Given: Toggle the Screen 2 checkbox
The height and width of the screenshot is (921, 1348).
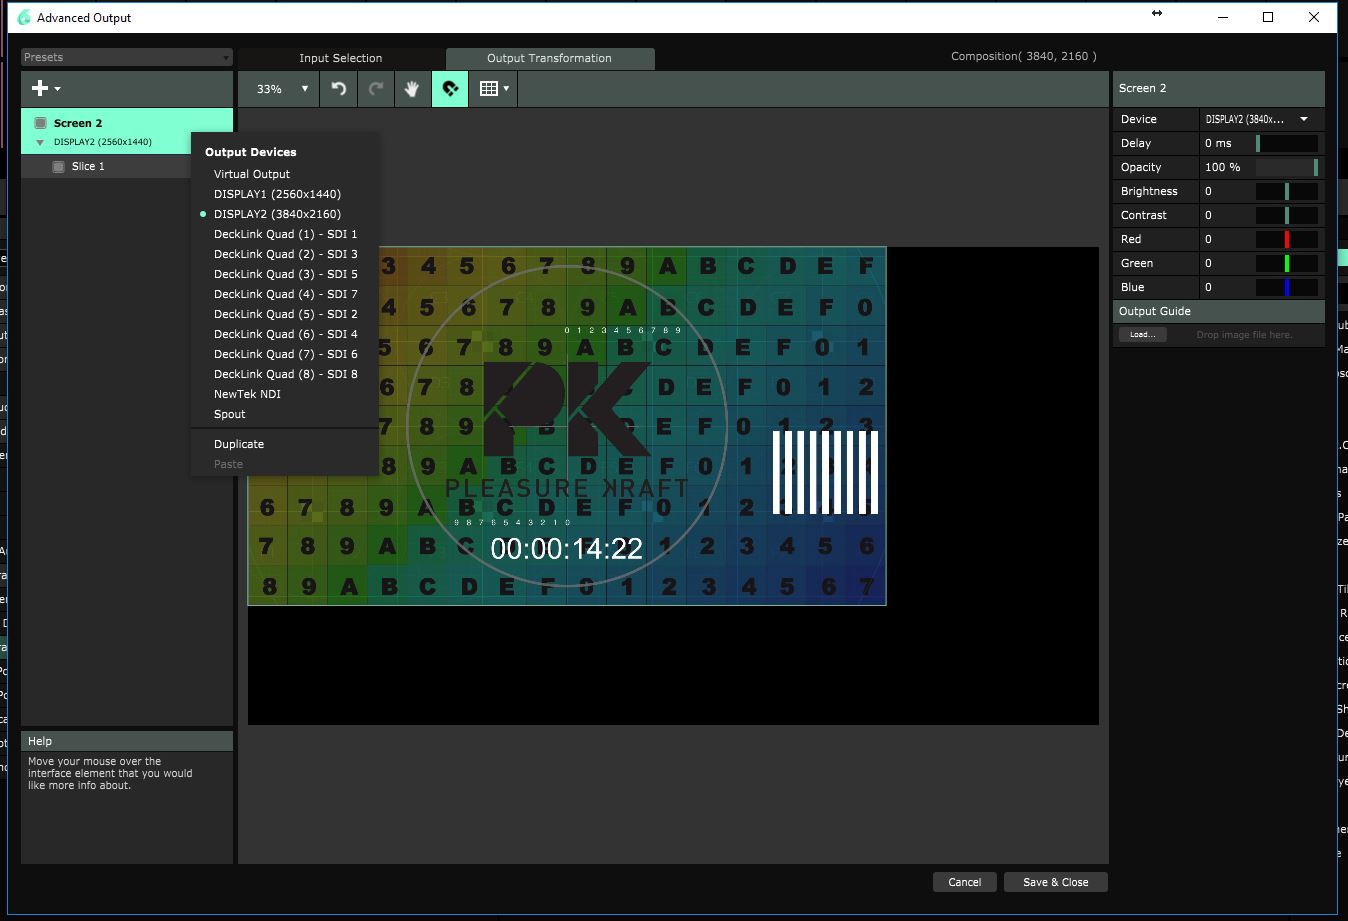Looking at the screenshot, I should tap(41, 123).
